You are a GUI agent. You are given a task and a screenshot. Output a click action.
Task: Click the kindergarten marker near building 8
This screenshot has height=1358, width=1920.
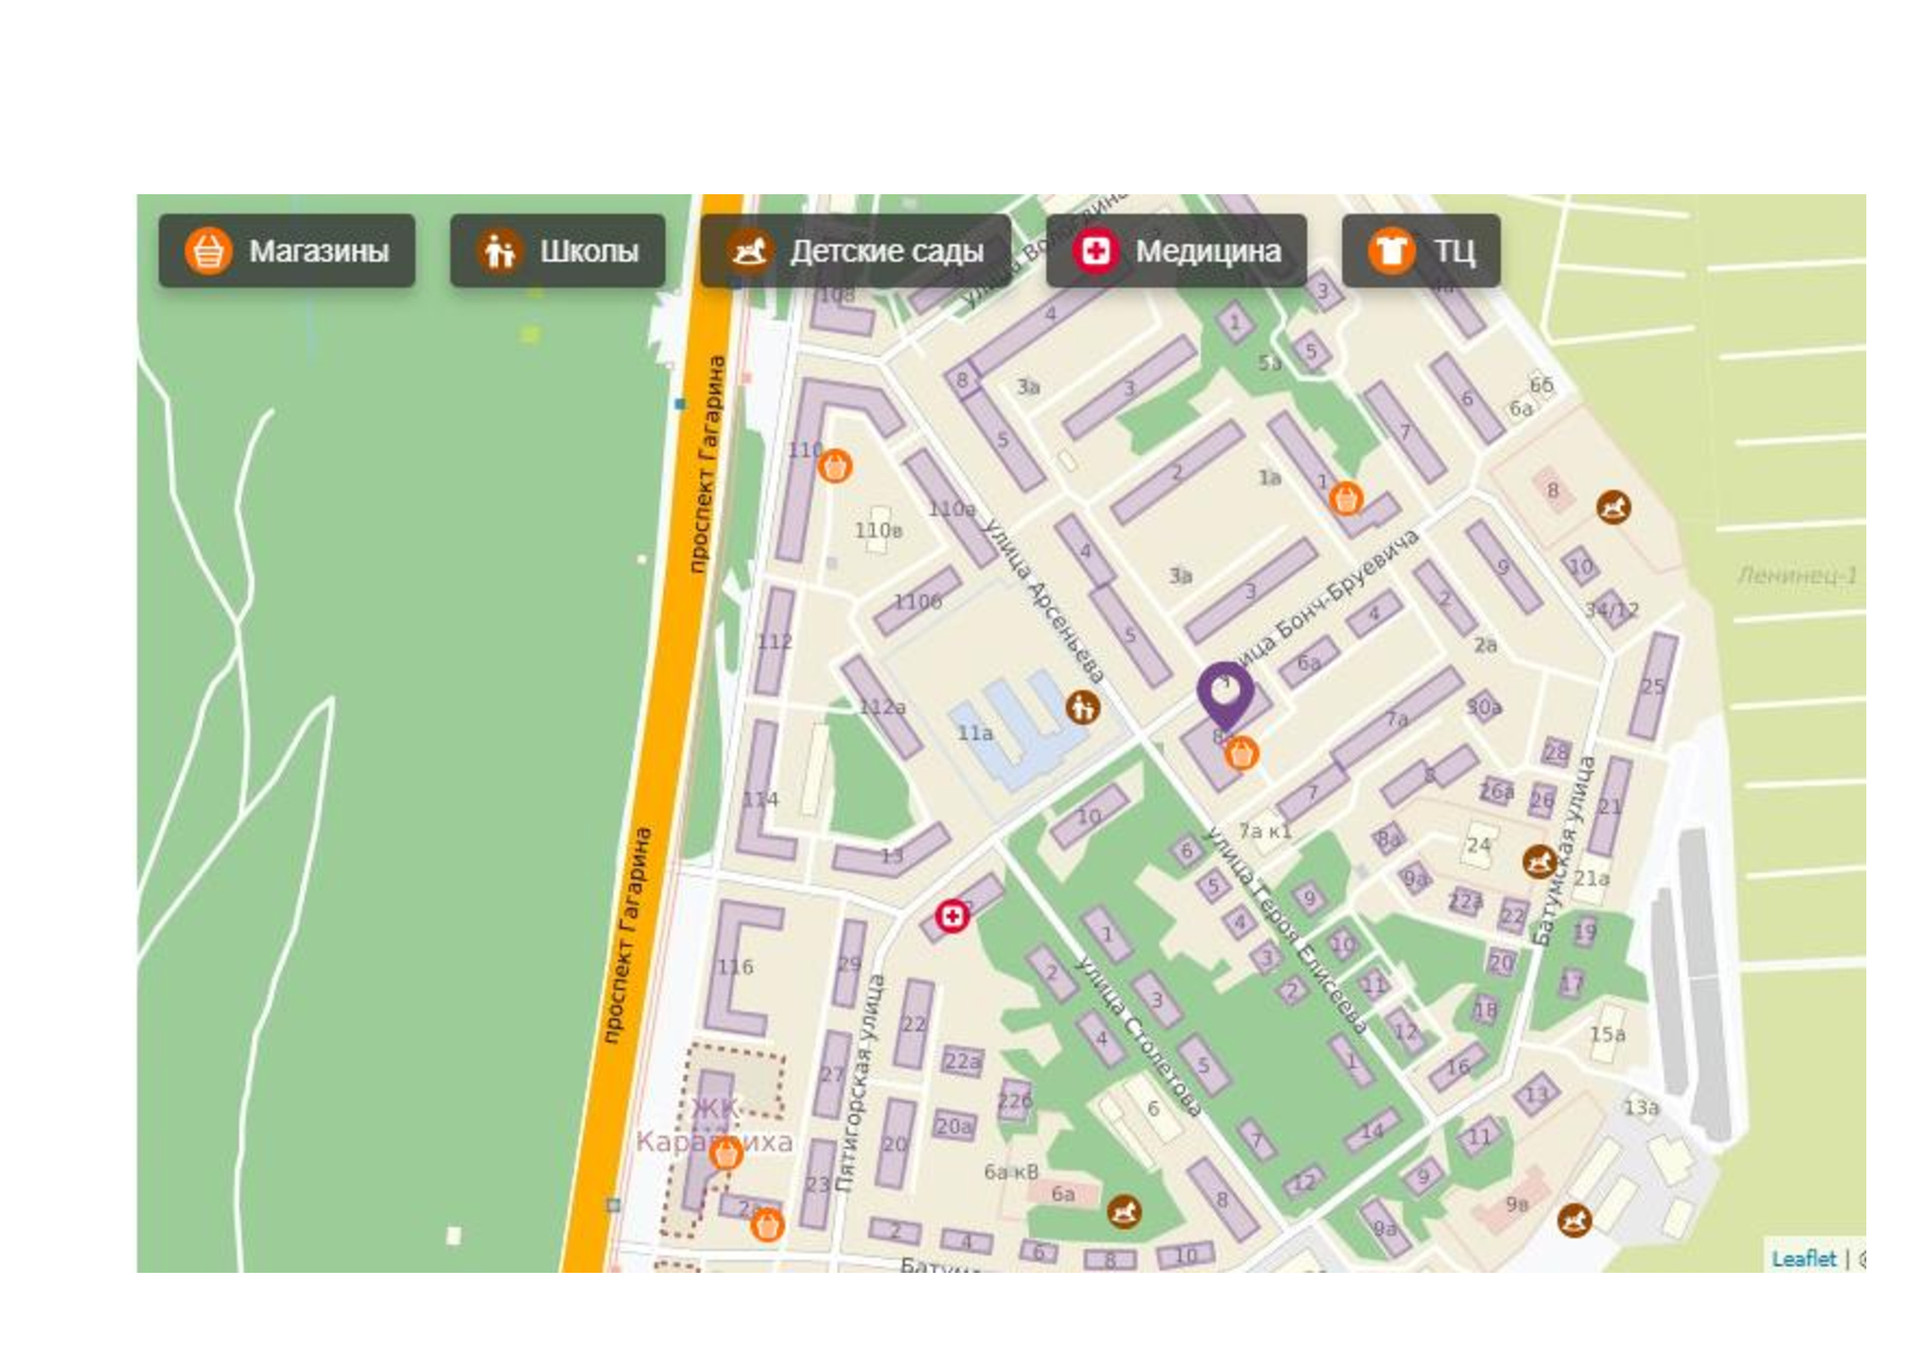[1613, 507]
